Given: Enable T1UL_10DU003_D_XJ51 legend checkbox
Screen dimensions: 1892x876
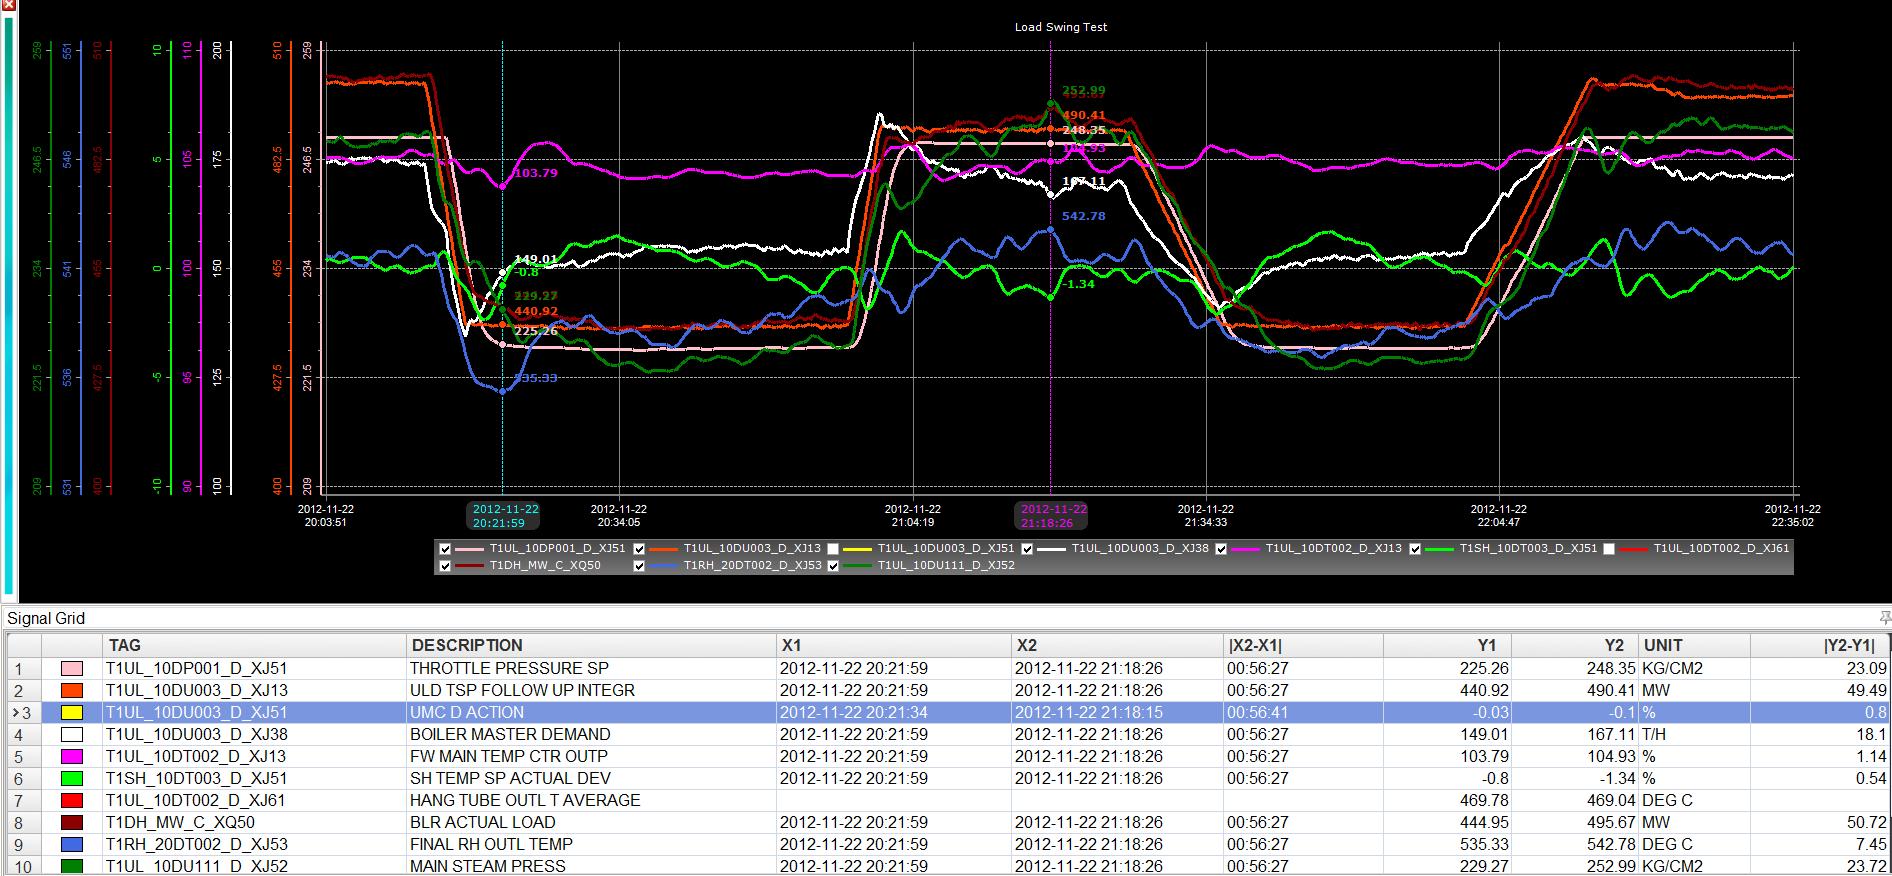Looking at the screenshot, I should pyautogui.click(x=833, y=549).
